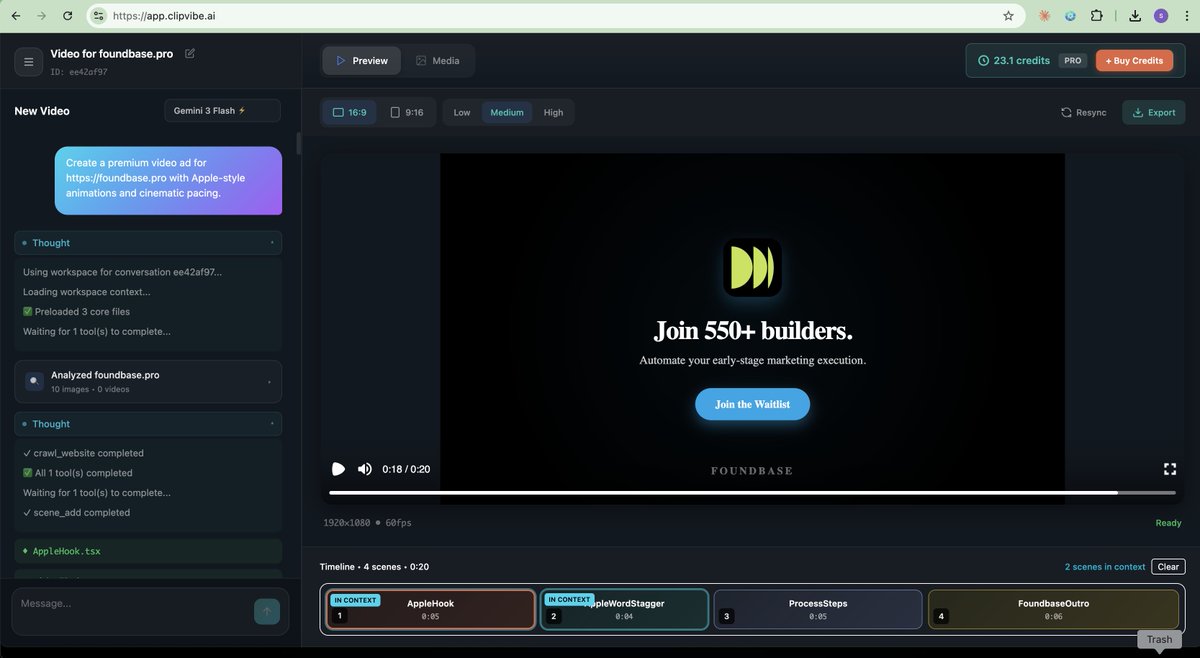This screenshot has height=658, width=1200.
Task: Collapse the second Thought section
Action: point(148,424)
